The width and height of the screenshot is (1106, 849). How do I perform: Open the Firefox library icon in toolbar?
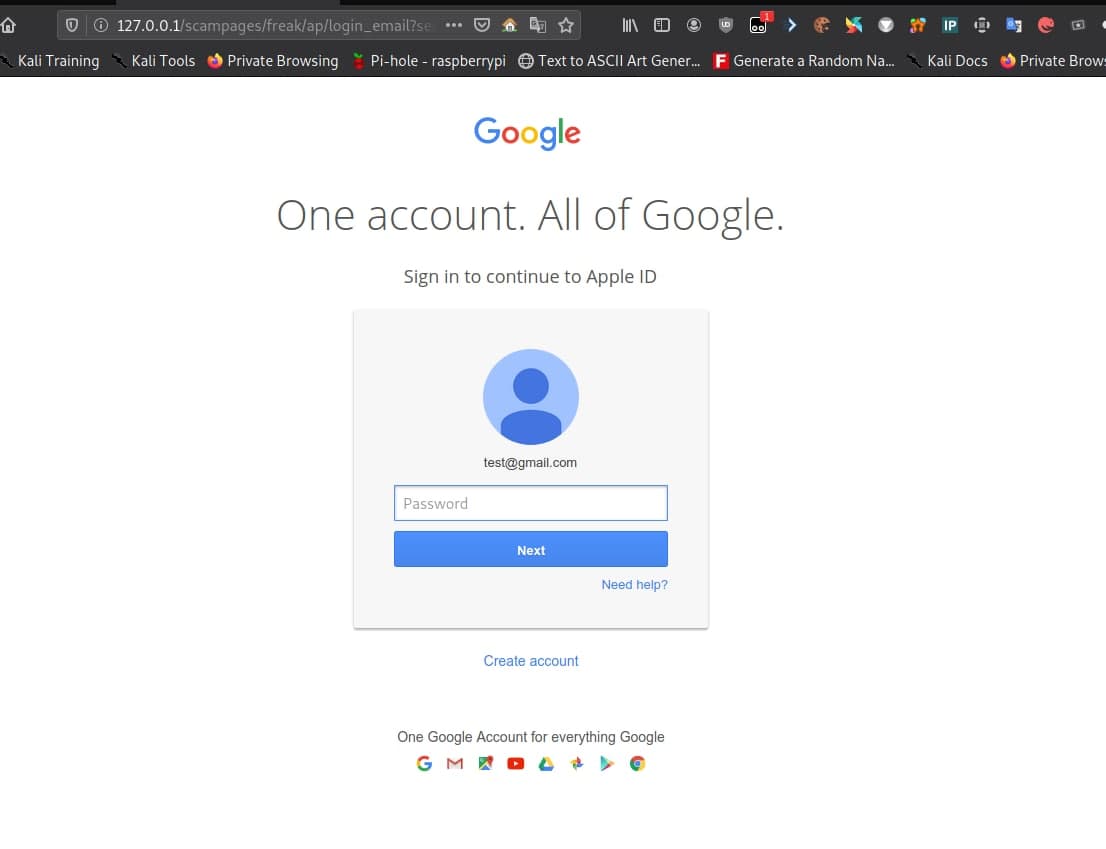630,25
